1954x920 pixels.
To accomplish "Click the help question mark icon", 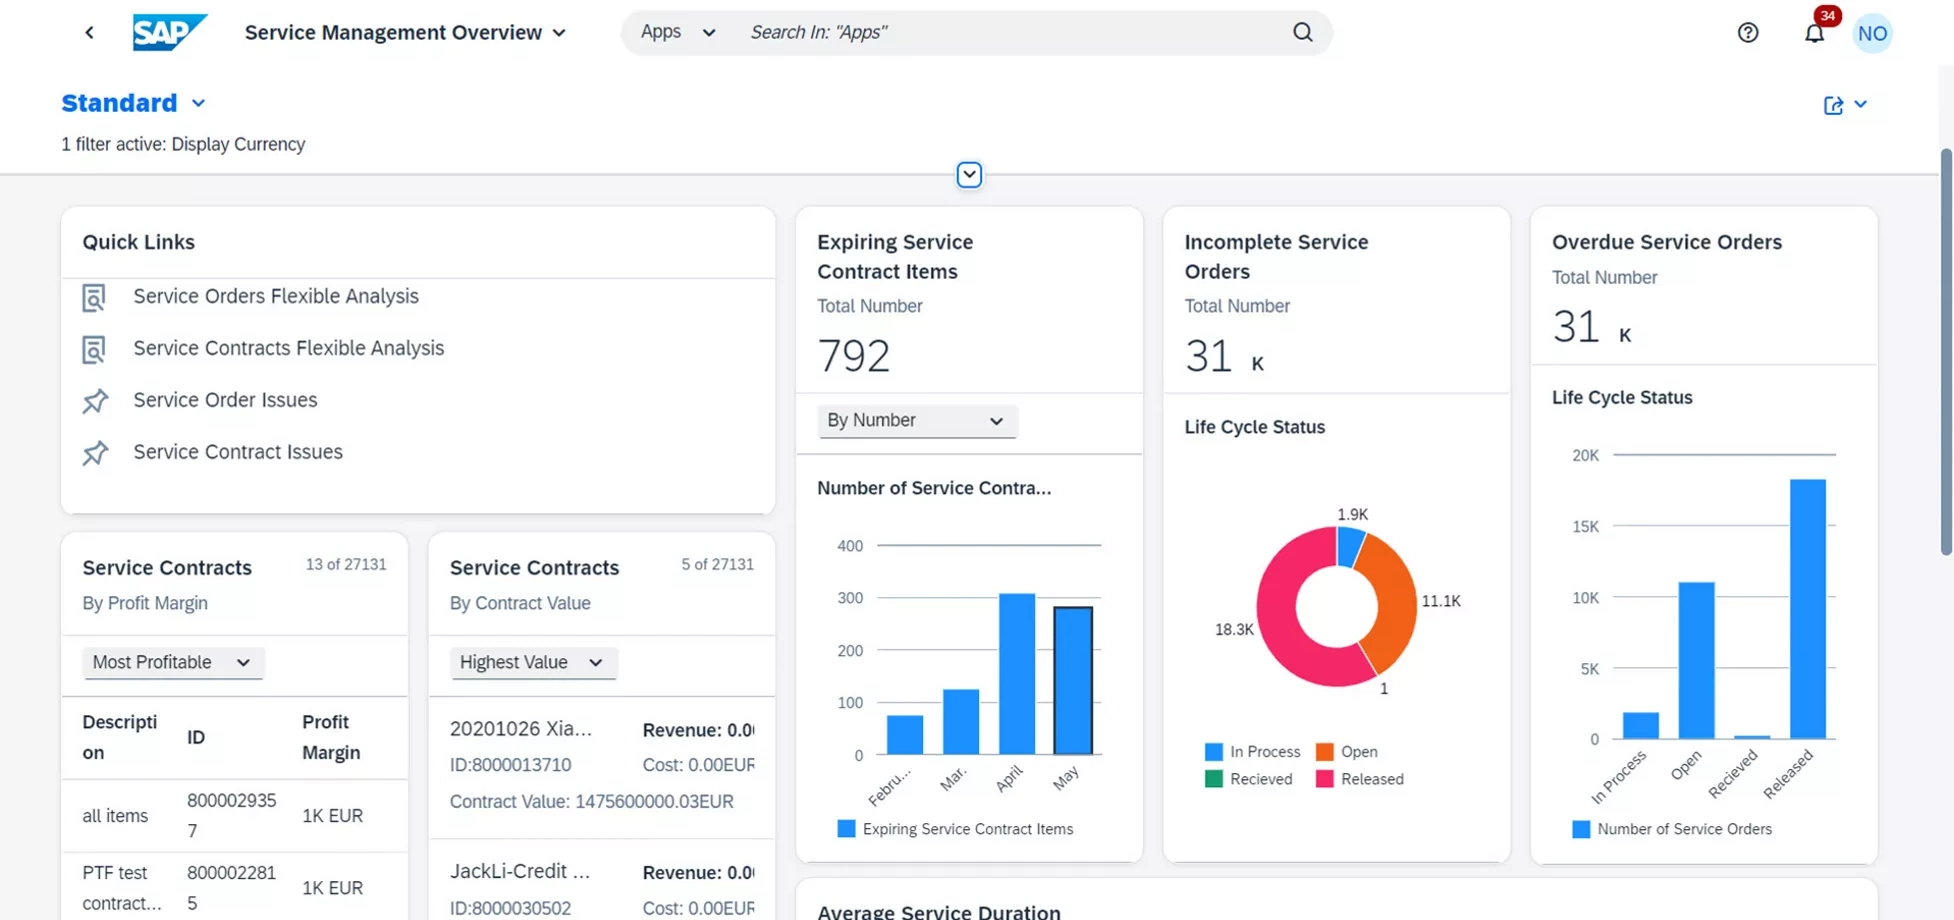I will (1747, 32).
